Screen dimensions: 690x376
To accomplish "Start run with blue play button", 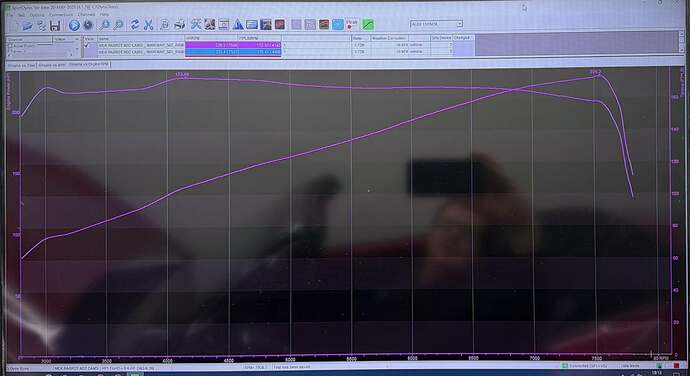I will pos(74,25).
